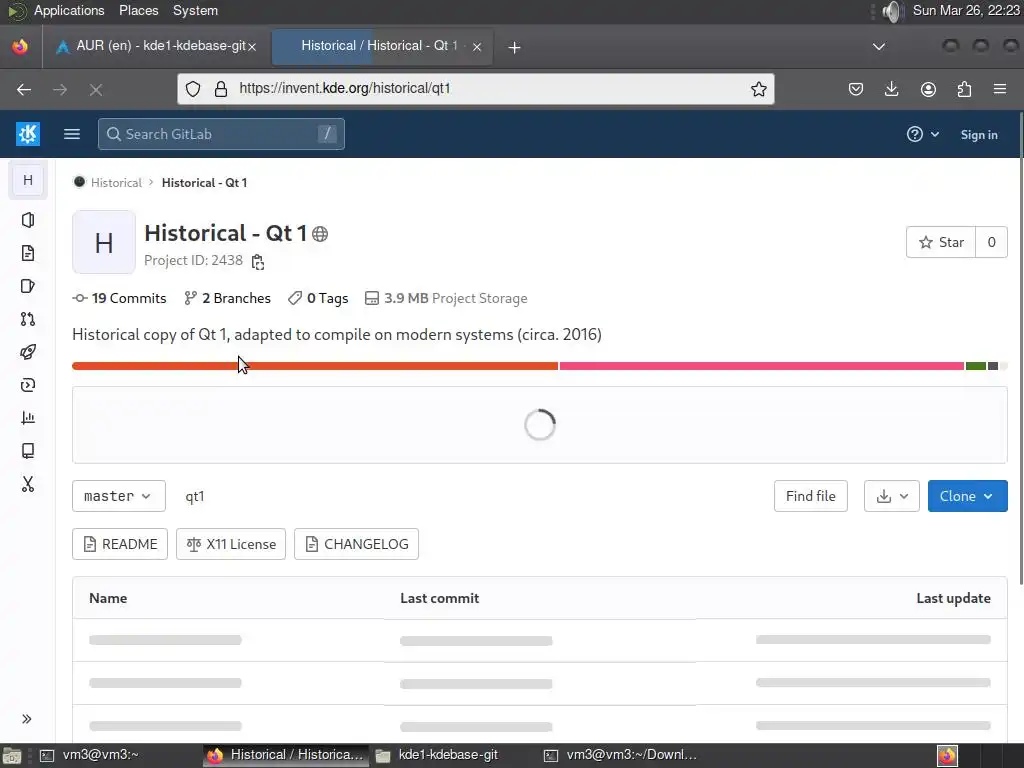Go back with the browser arrow
This screenshot has width=1024, height=768.
click(x=24, y=89)
